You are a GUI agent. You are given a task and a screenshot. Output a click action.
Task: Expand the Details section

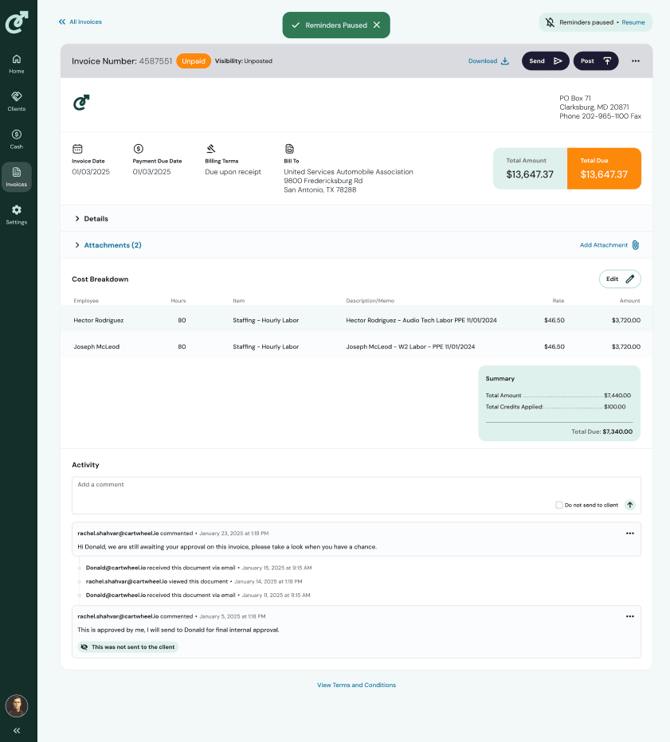point(78,219)
